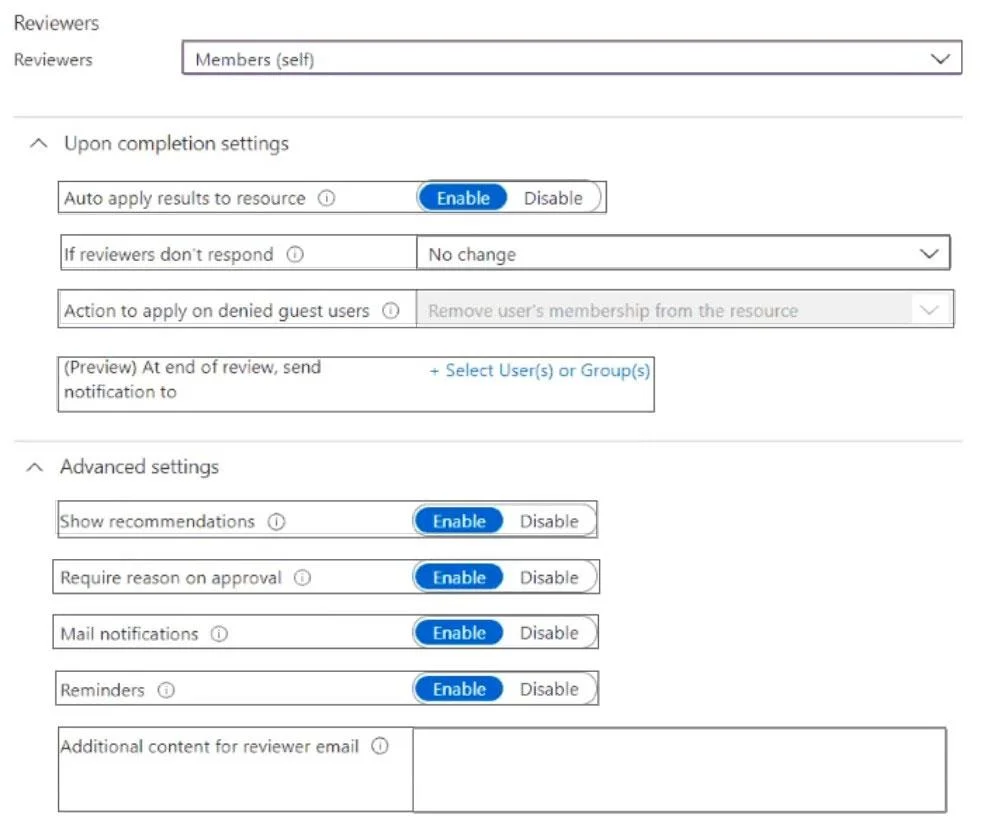This screenshot has height=830, width=983.
Task: Click info icon for Require reason on approval
Action: tap(303, 577)
